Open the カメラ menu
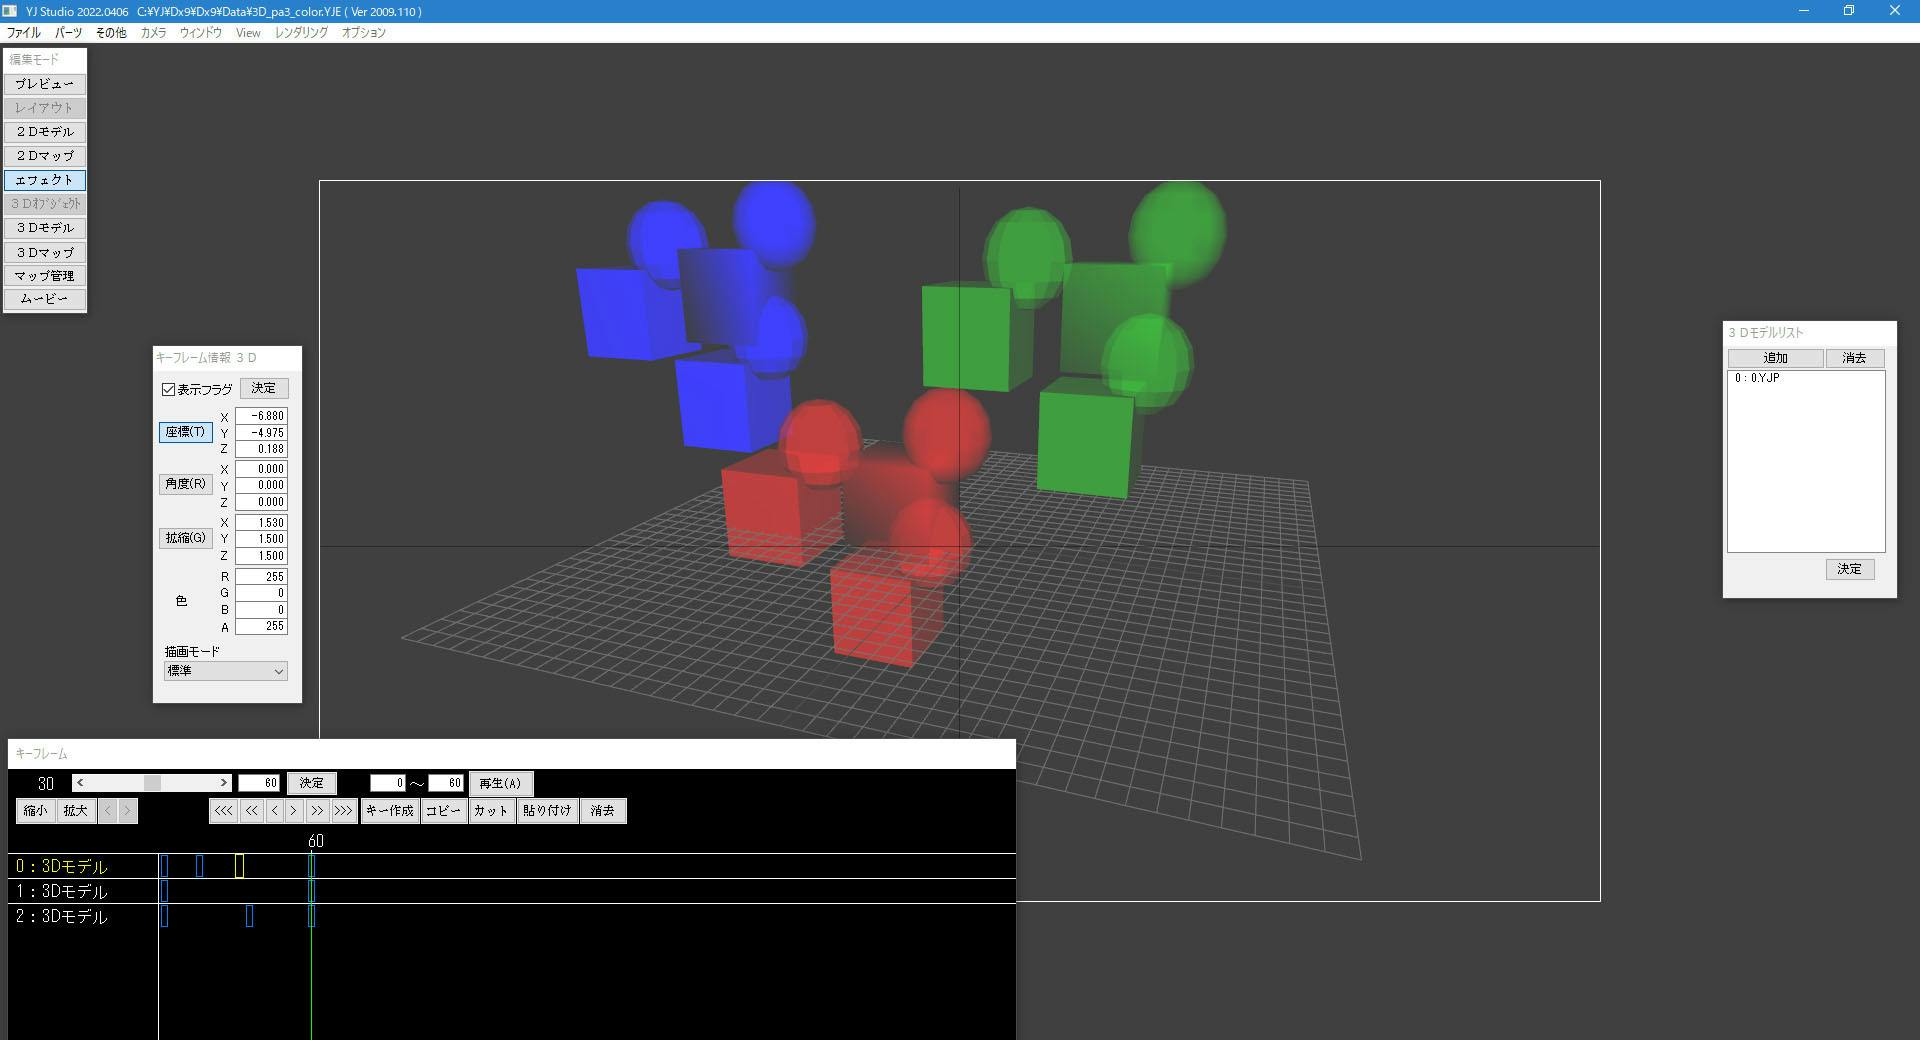The height and width of the screenshot is (1040, 1920). [153, 33]
